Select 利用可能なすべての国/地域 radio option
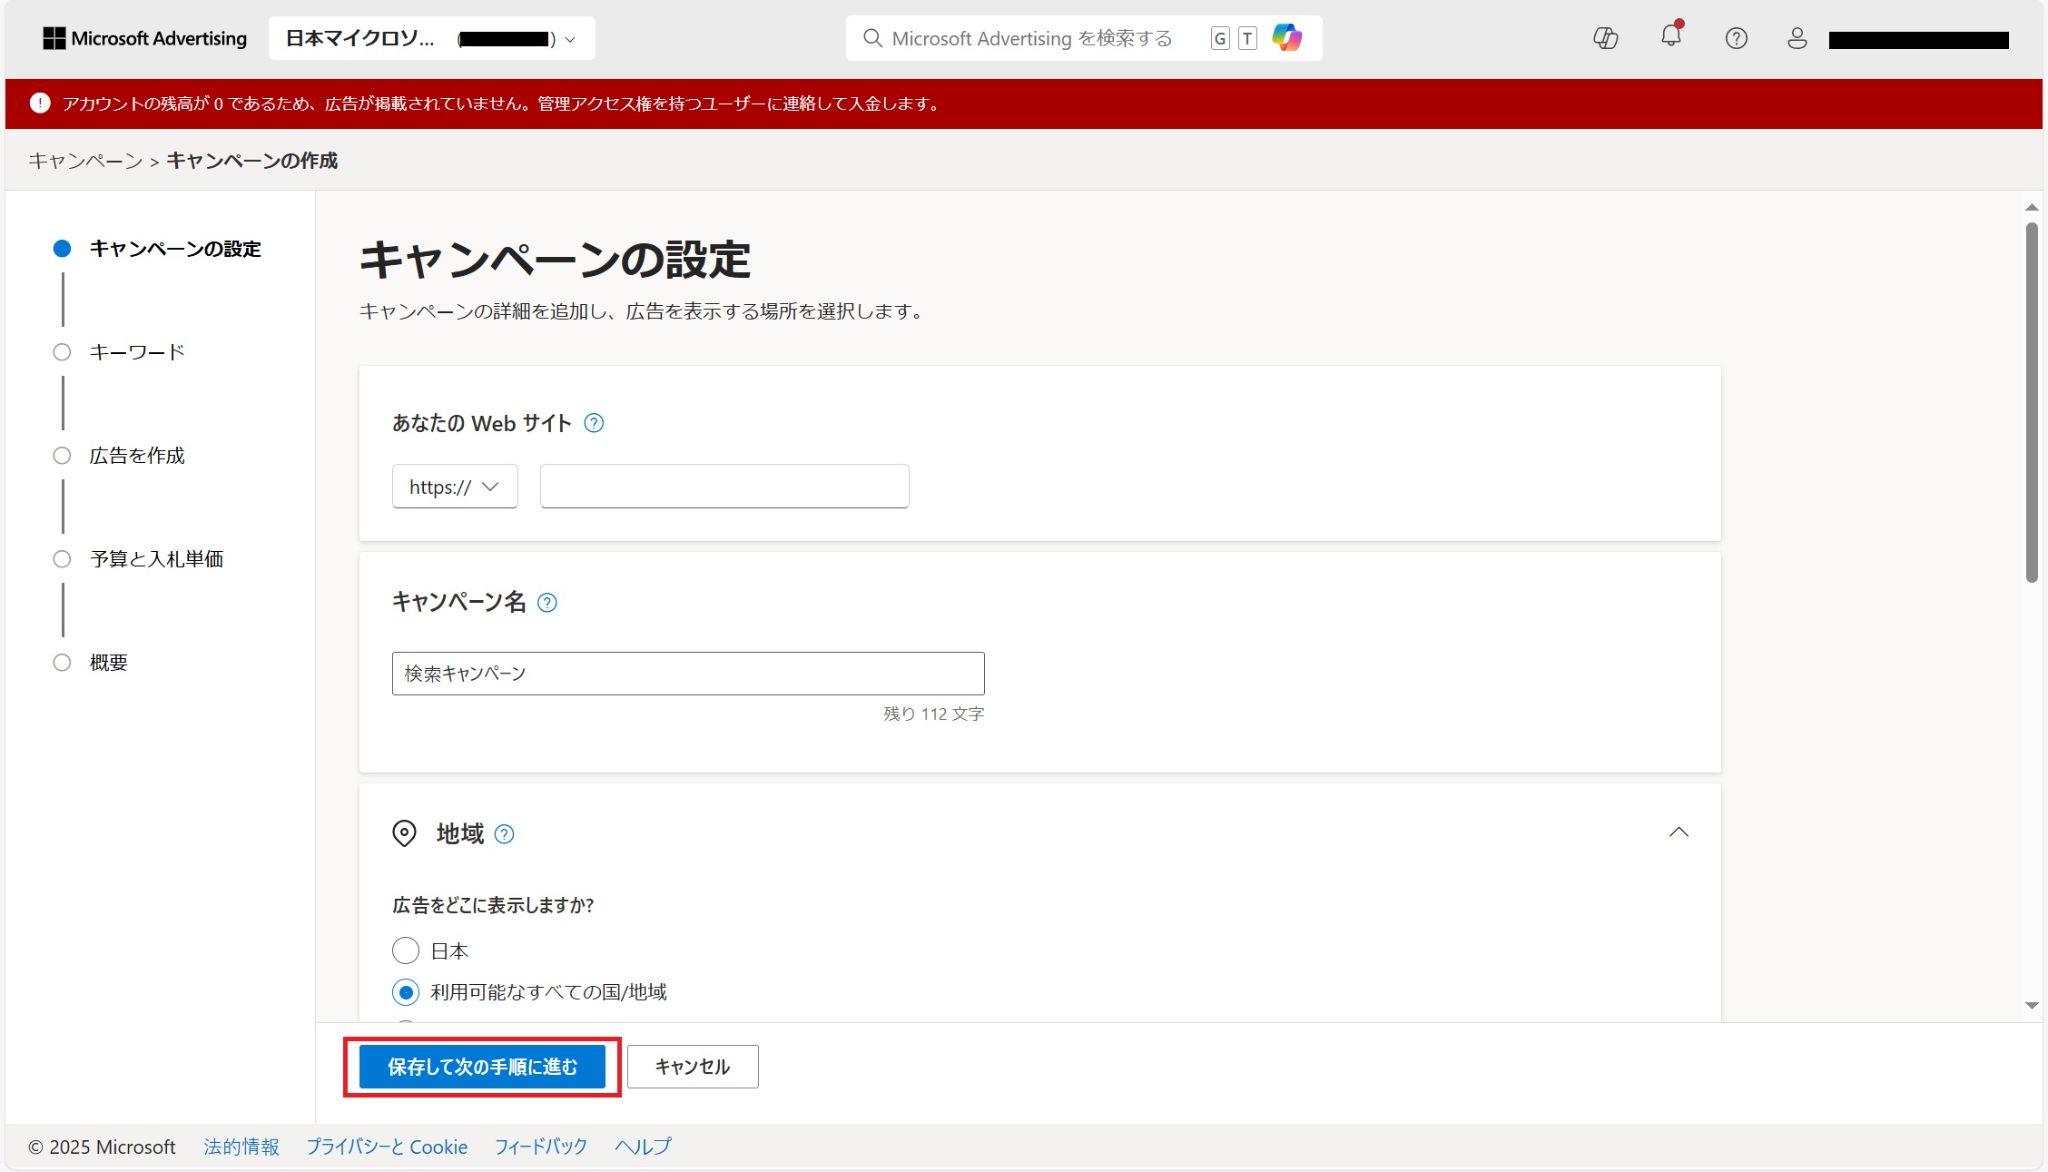 [405, 992]
